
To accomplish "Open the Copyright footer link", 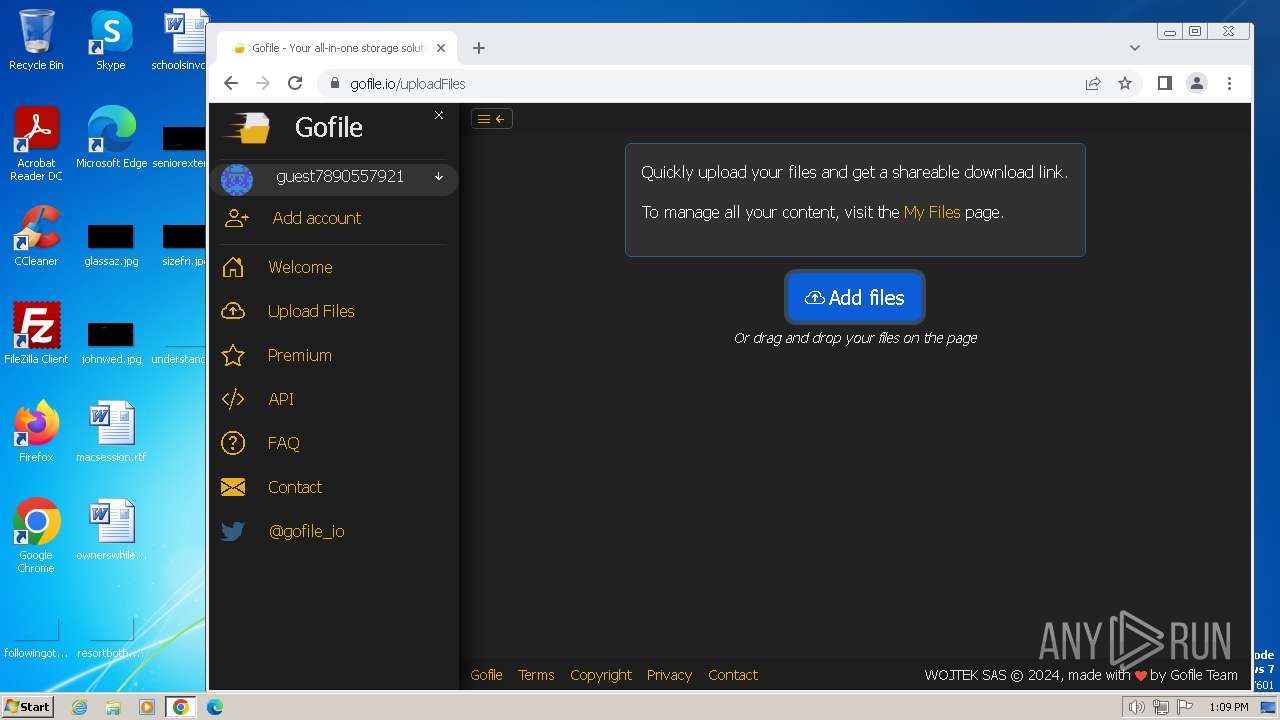I will (601, 675).
